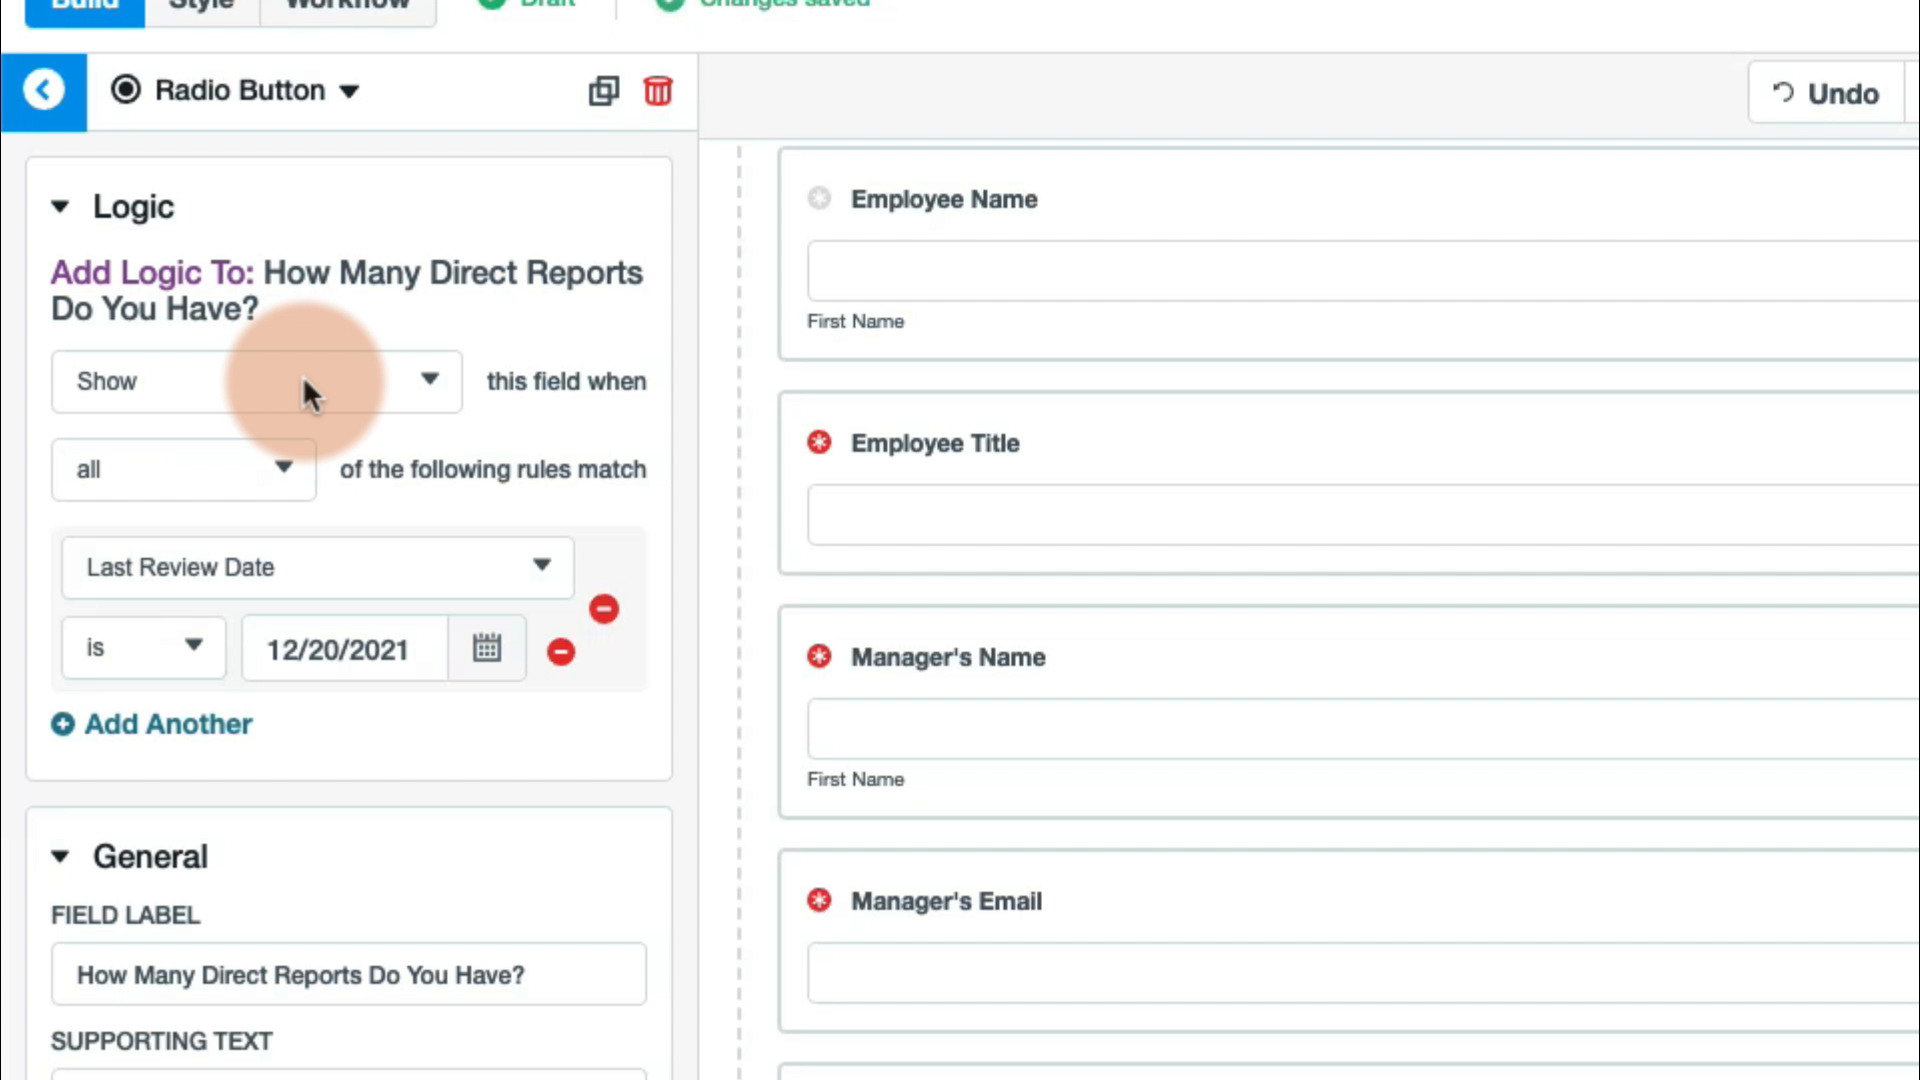
Task: Click required asterisk on Employee Title
Action: click(x=819, y=442)
